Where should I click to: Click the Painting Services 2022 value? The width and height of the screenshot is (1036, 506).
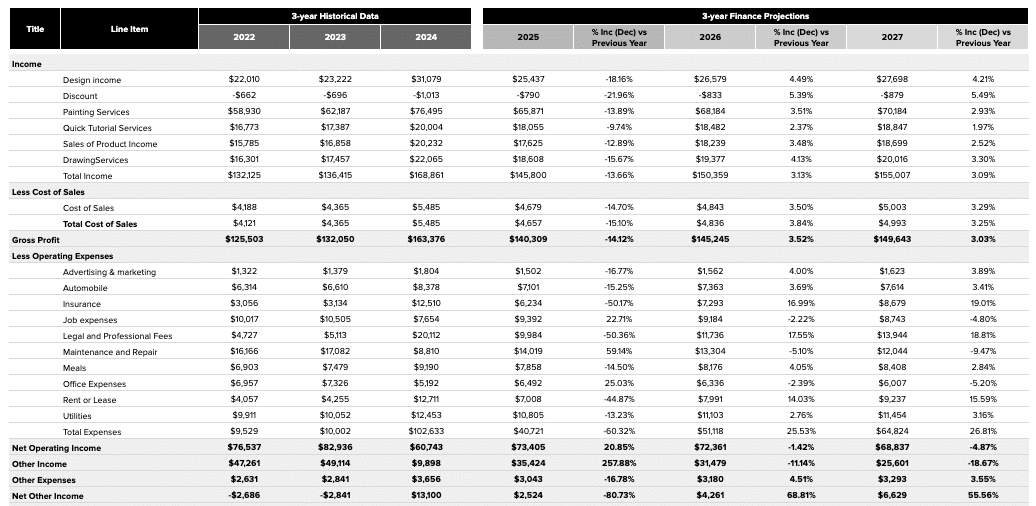click(244, 112)
